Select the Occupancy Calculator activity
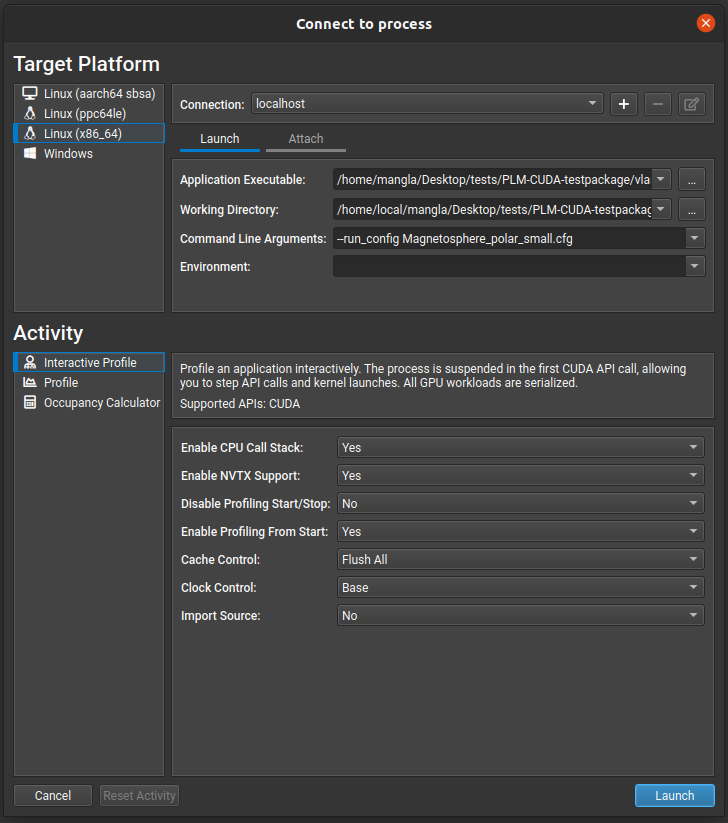The height and width of the screenshot is (823, 728). click(x=101, y=402)
